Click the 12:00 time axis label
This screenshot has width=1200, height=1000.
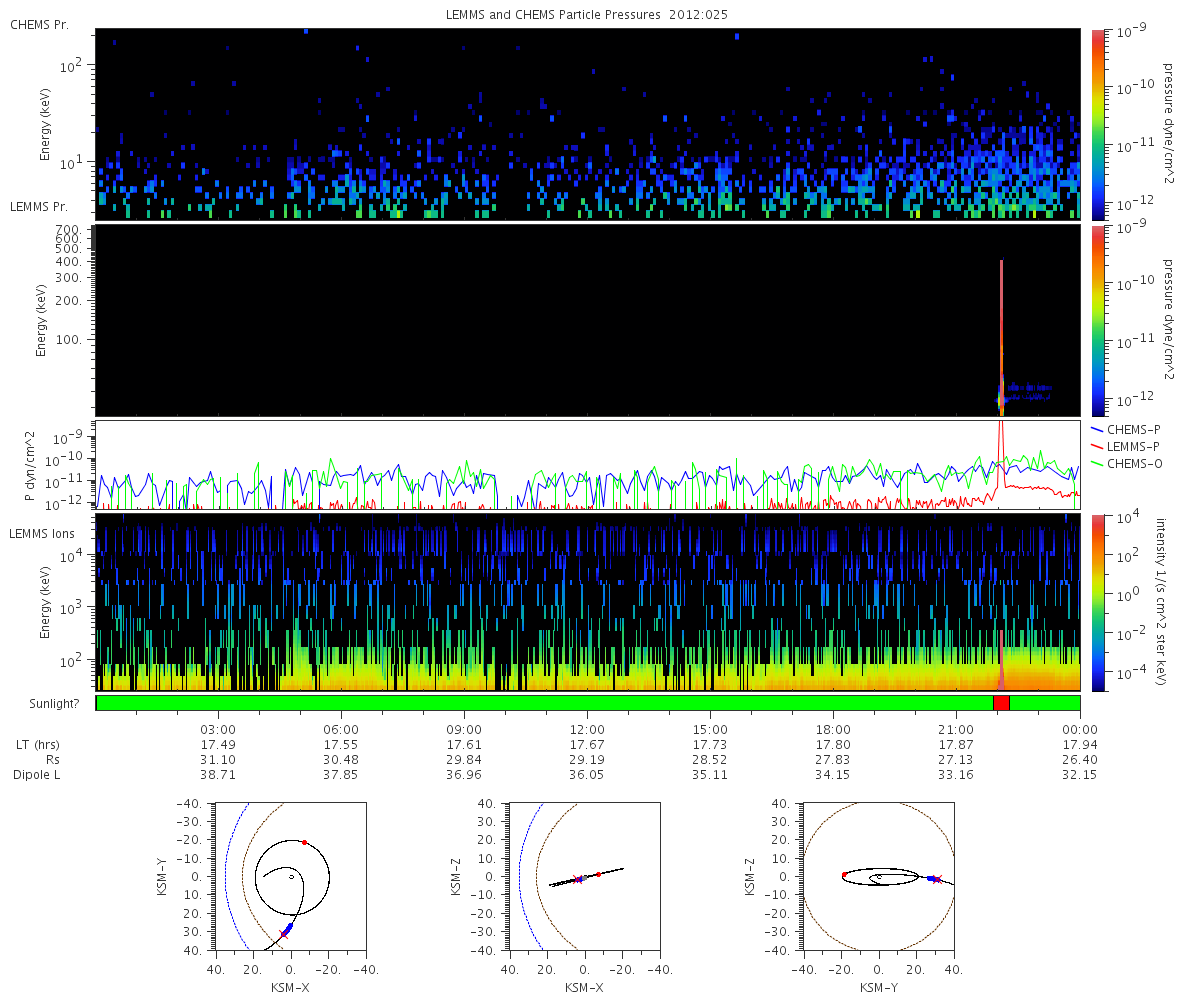[x=587, y=729]
